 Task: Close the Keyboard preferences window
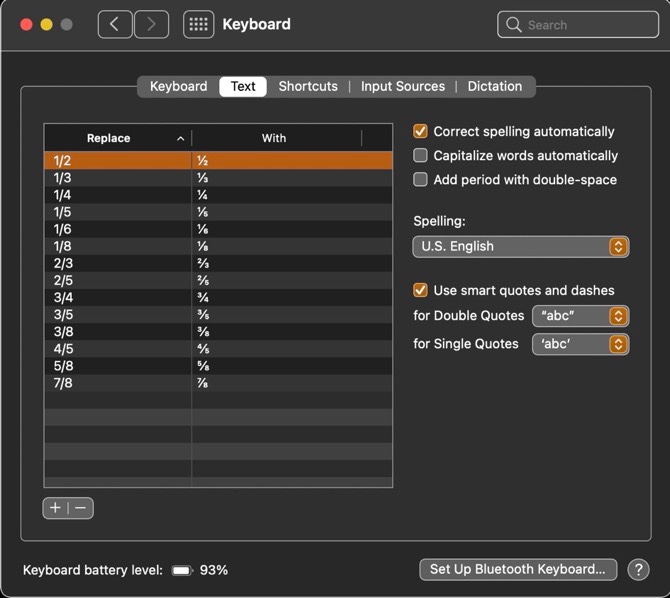click(26, 24)
